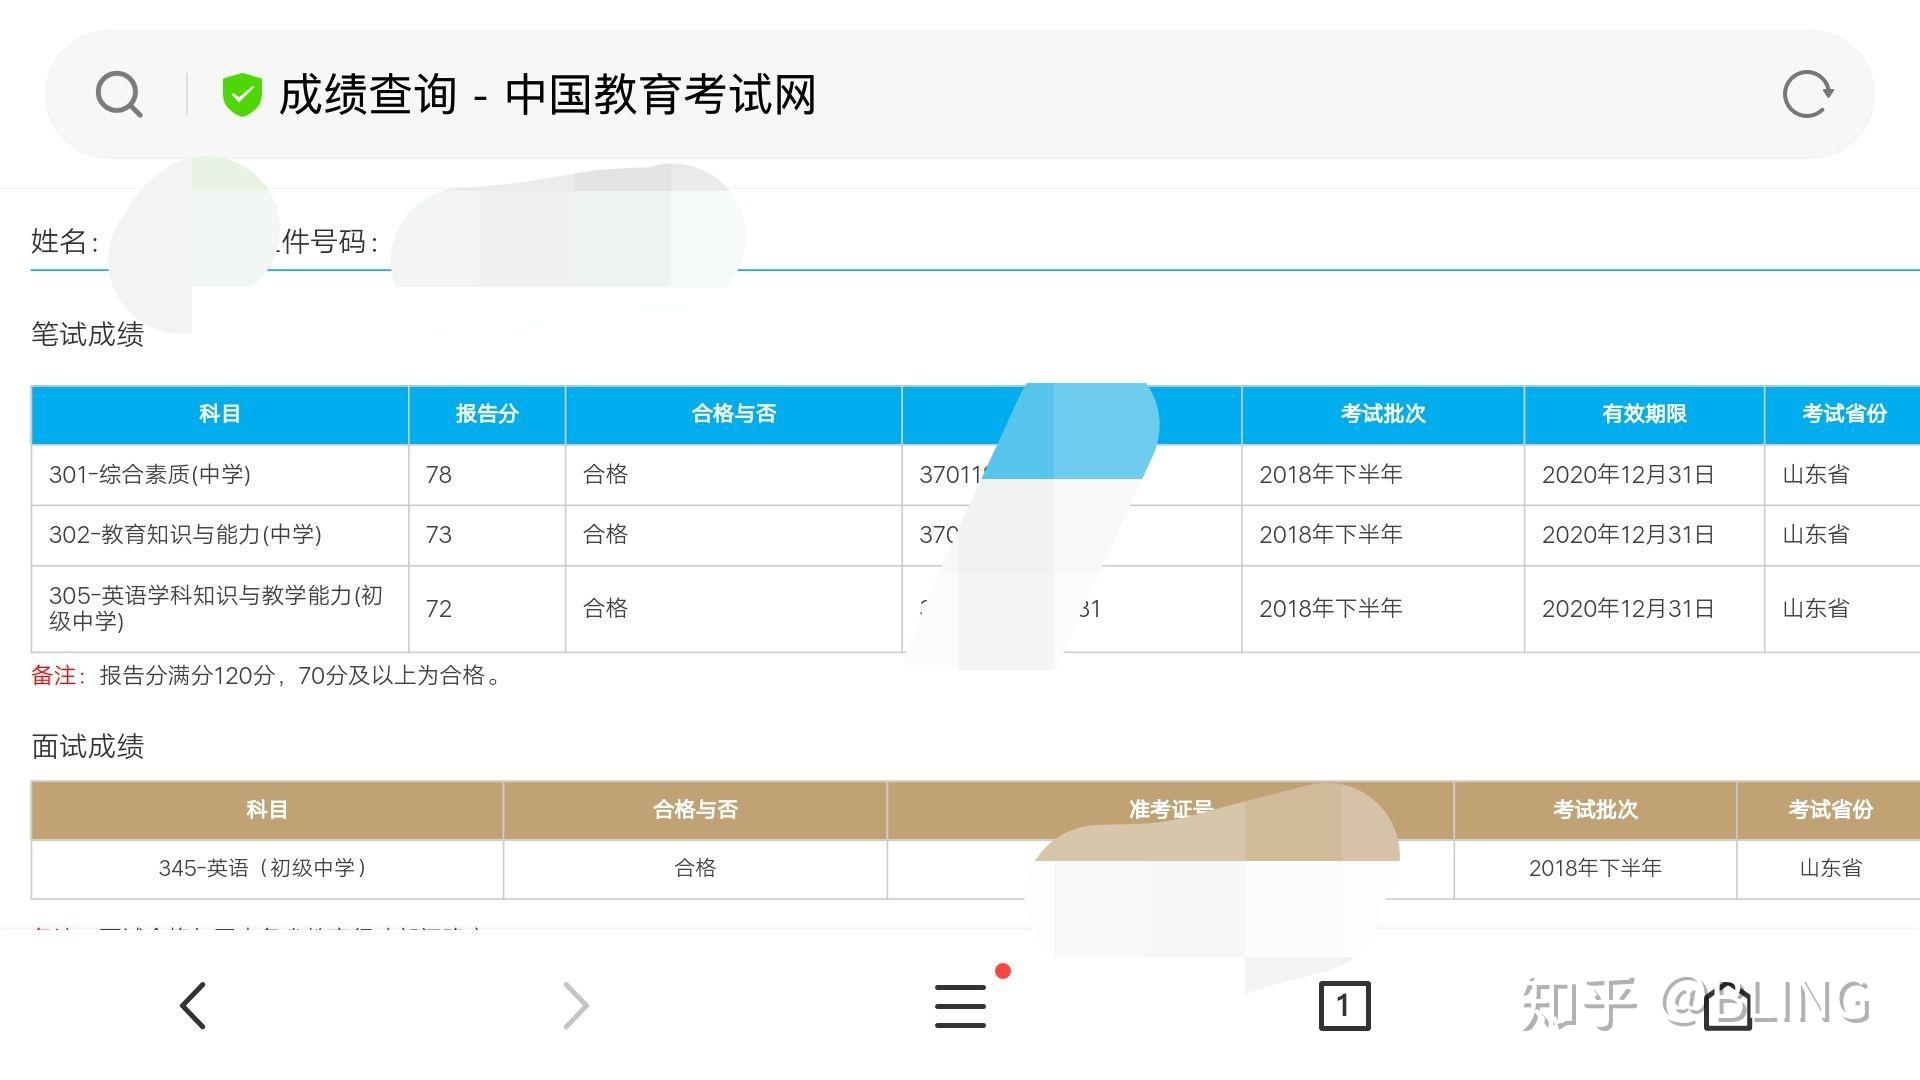
Task: Select the 备注 note about 70分 passing
Action: coord(267,676)
